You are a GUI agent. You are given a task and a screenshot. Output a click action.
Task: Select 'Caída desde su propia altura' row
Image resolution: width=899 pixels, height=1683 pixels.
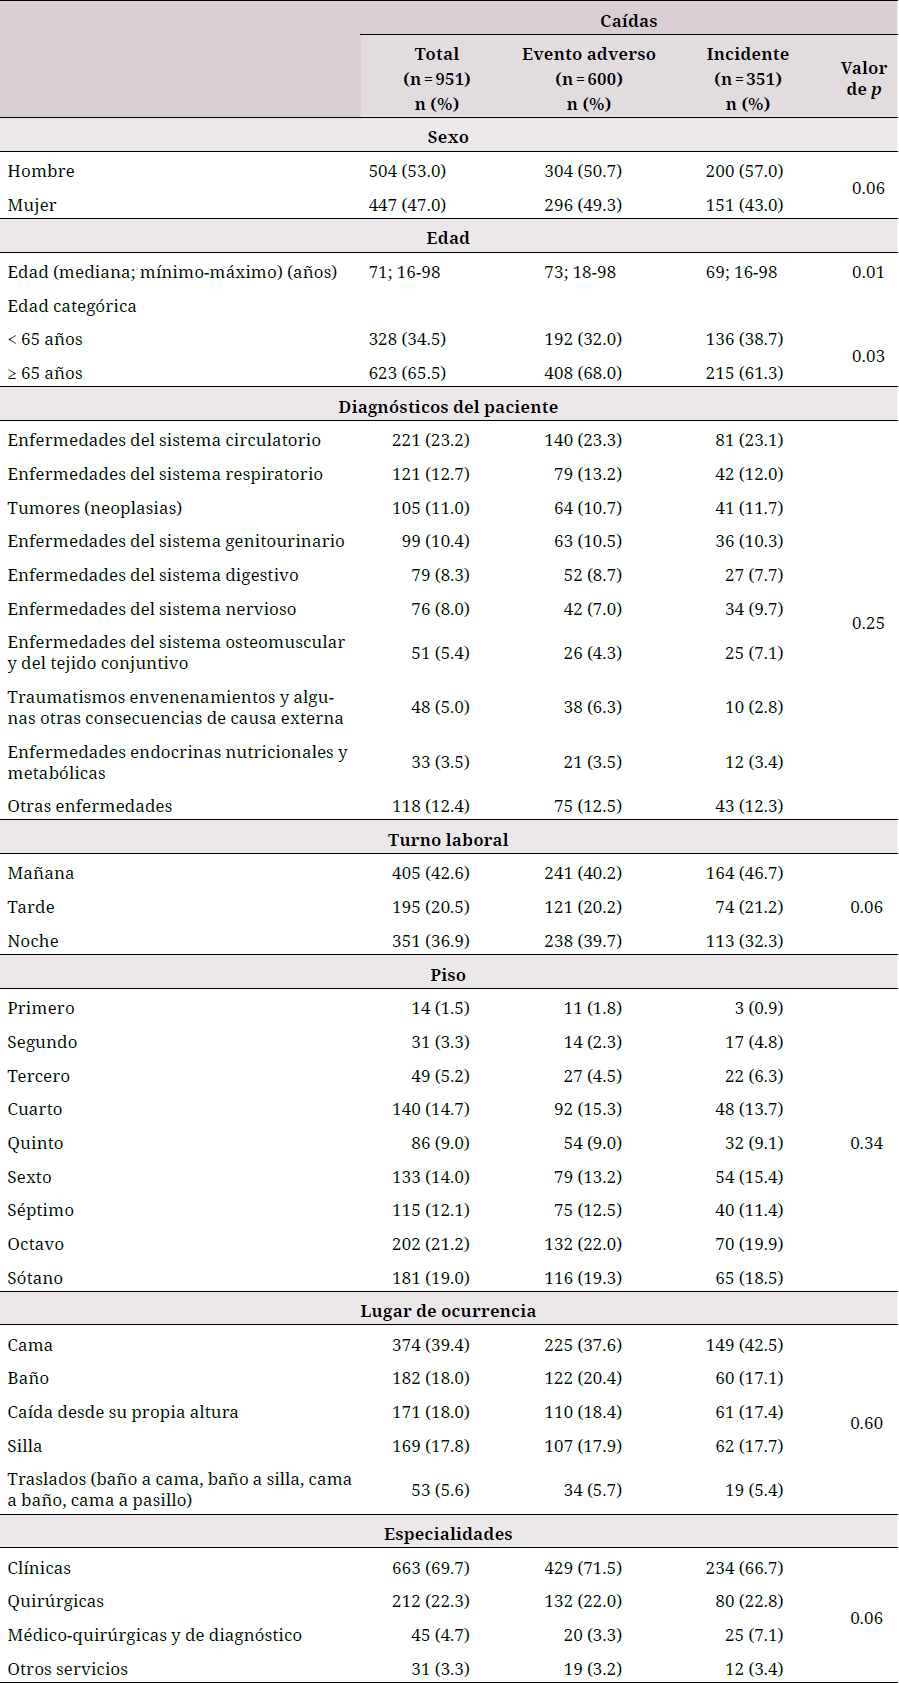pyautogui.click(x=123, y=1412)
